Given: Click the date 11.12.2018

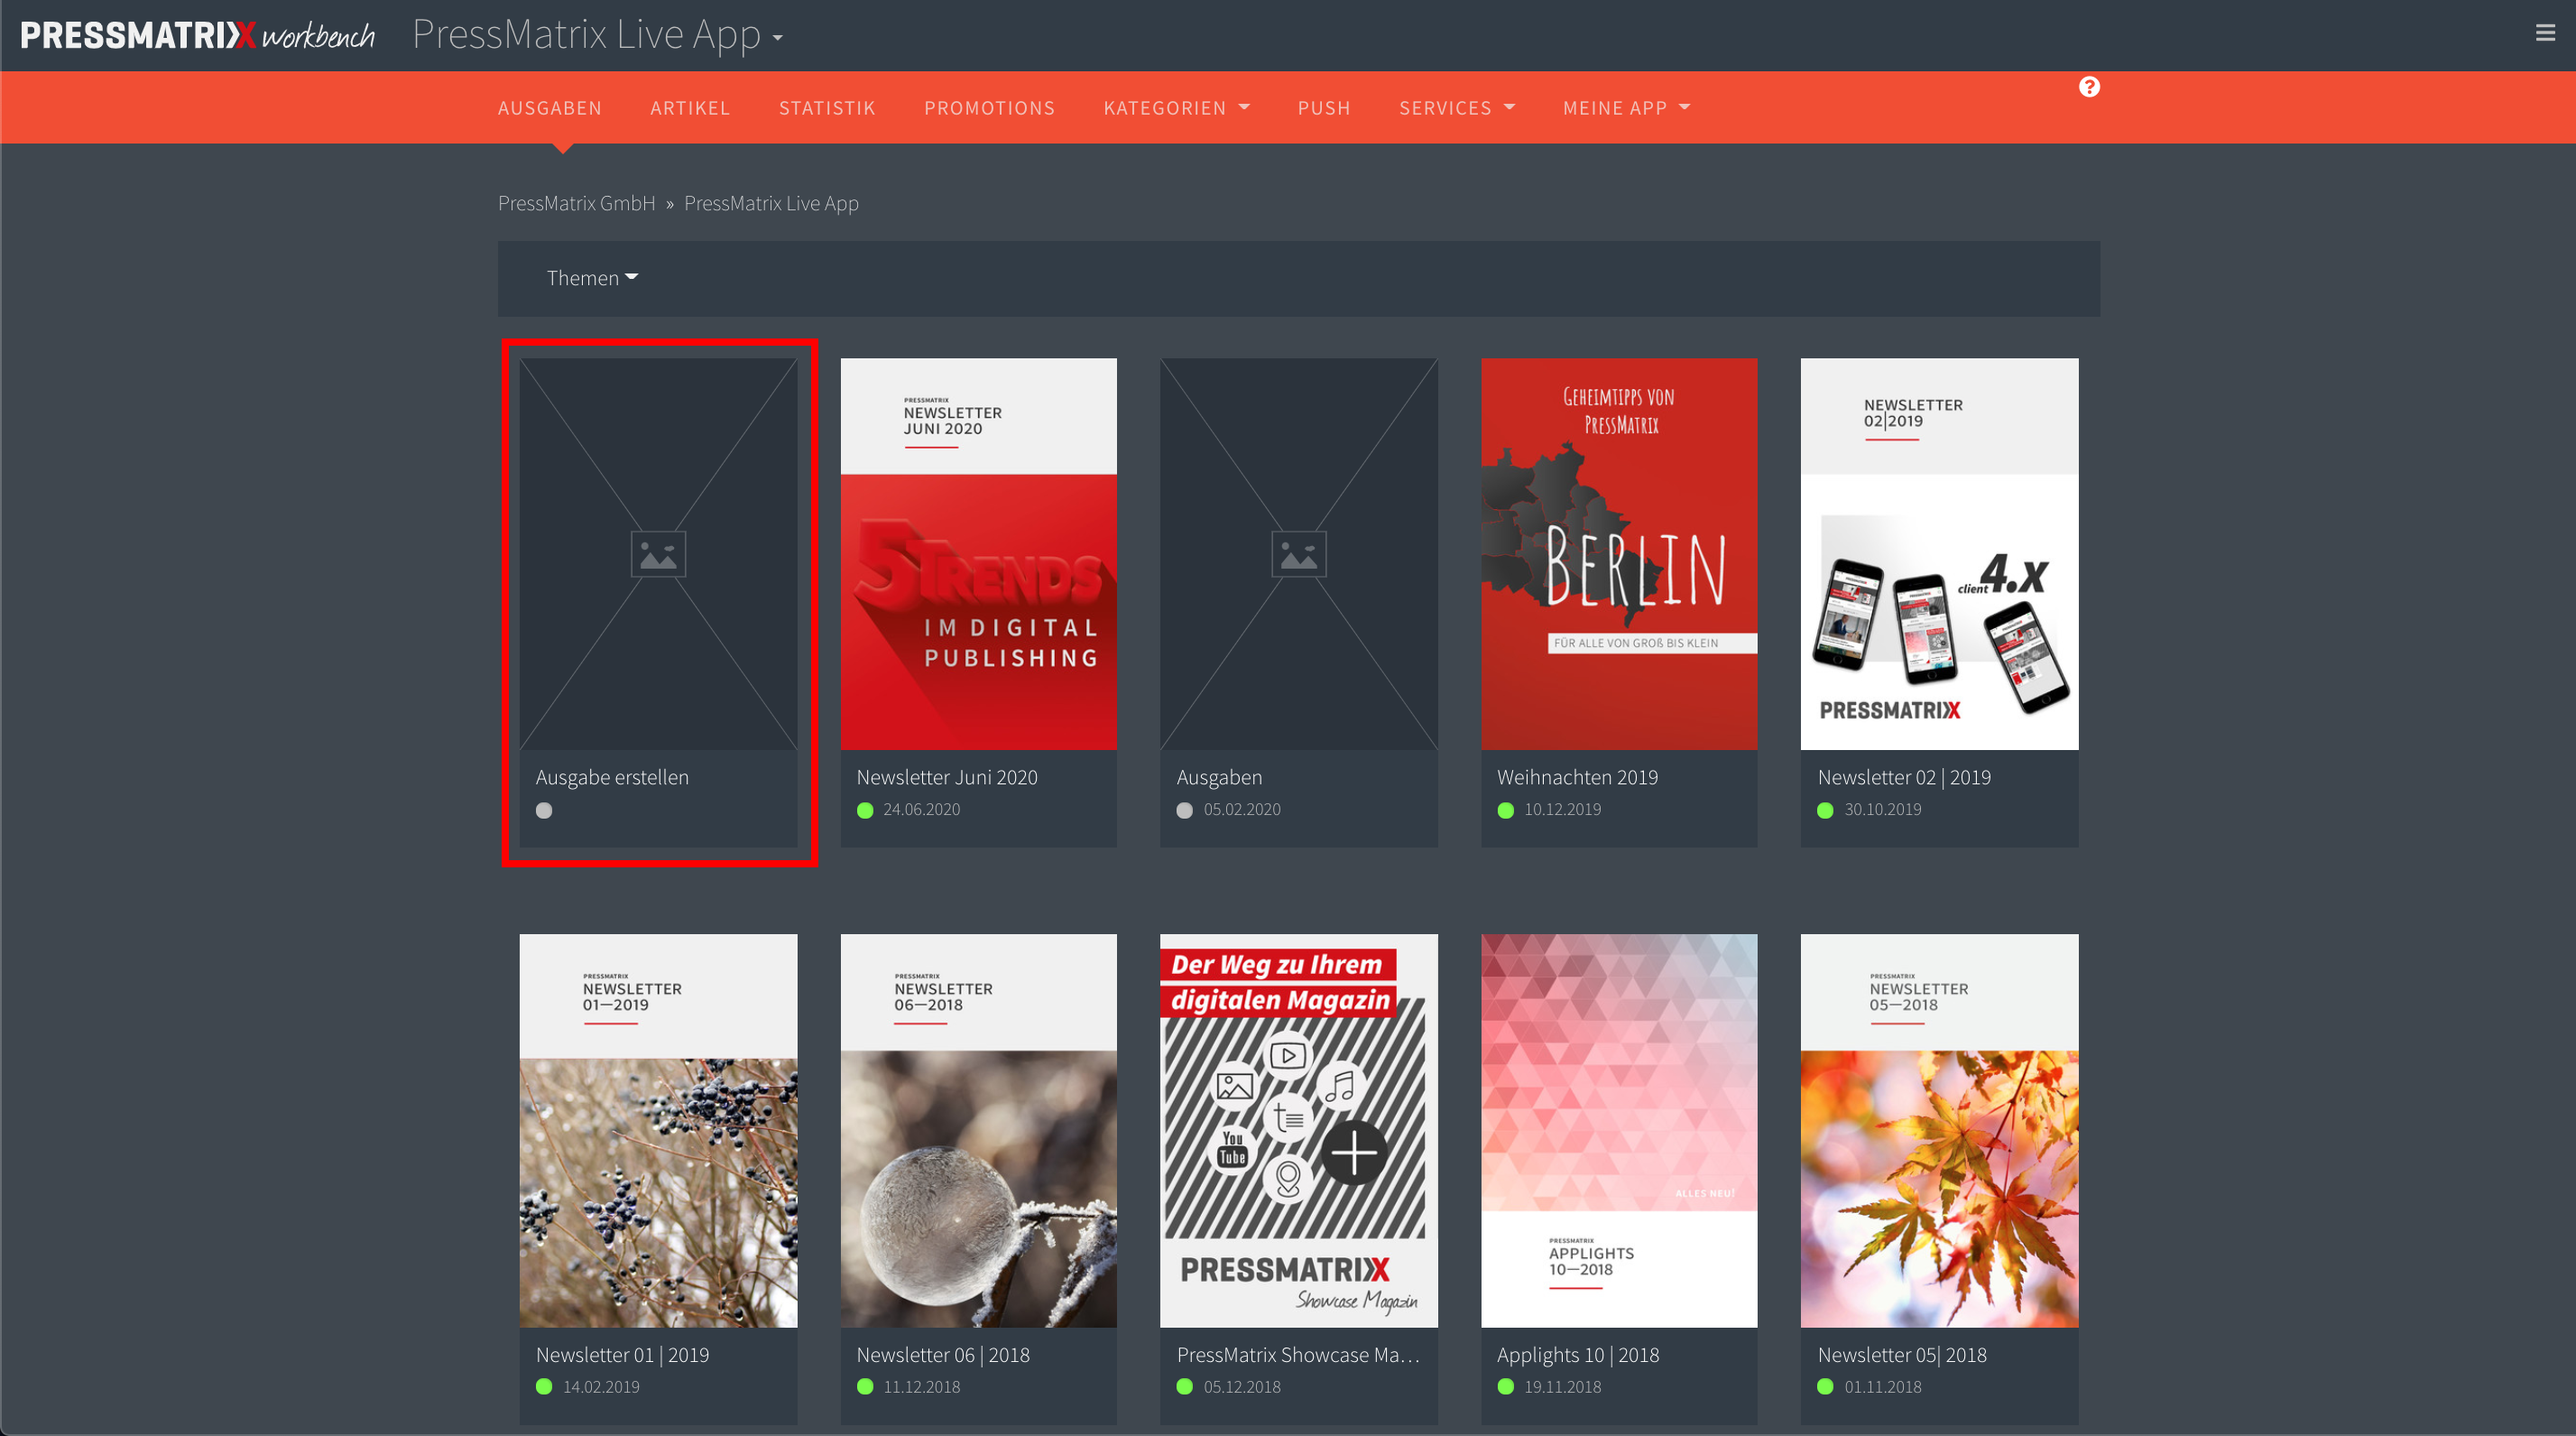Looking at the screenshot, I should tap(921, 1386).
